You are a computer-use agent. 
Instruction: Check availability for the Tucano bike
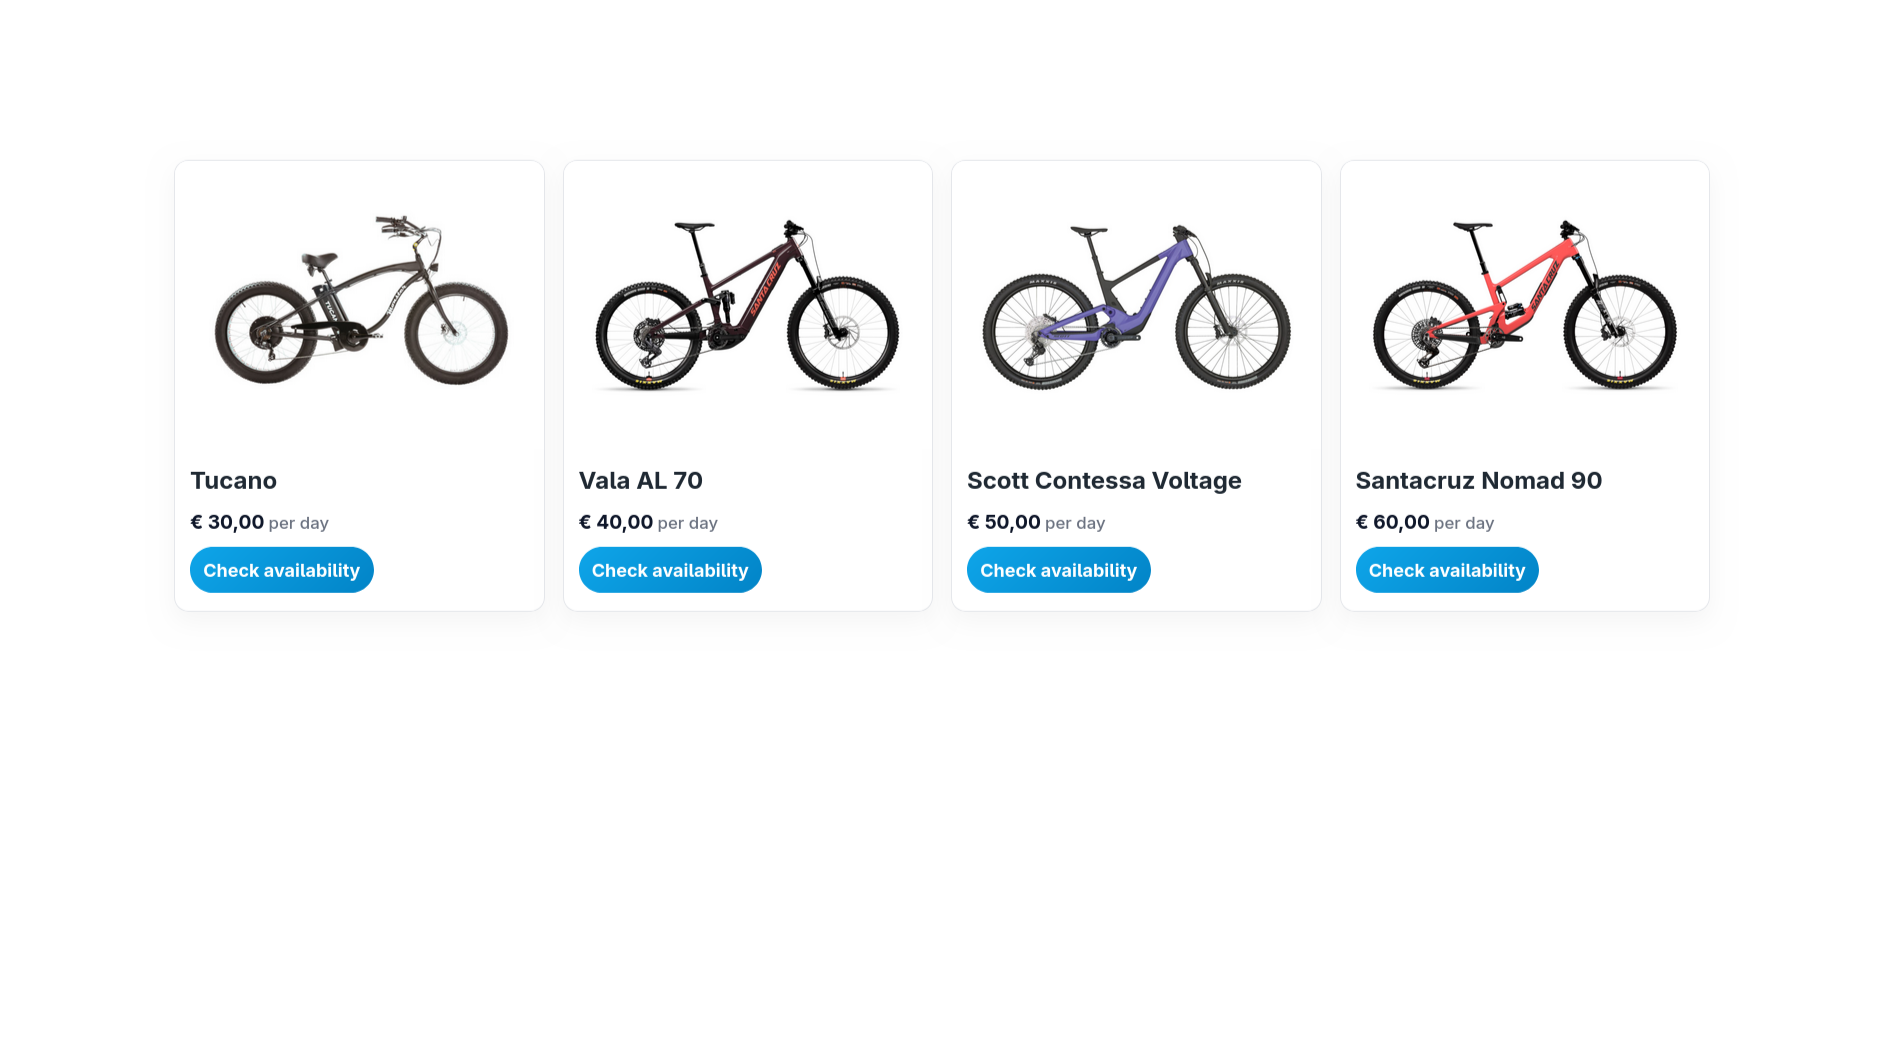281,570
